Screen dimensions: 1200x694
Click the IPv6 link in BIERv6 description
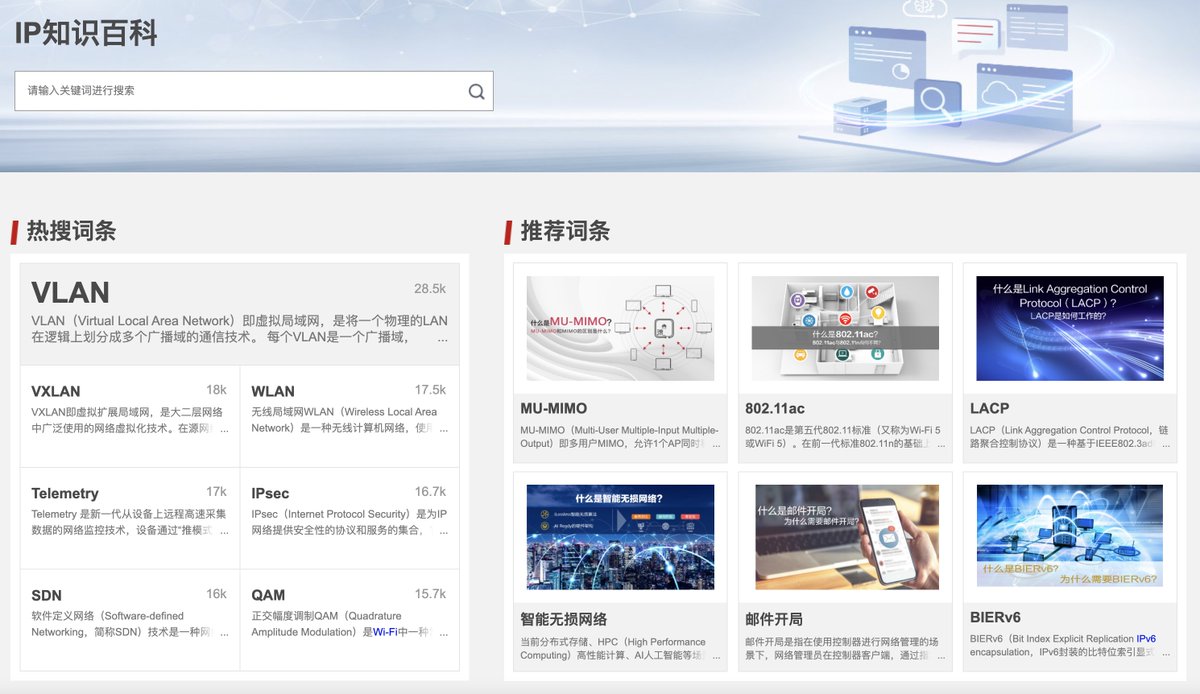[x=1143, y=640]
